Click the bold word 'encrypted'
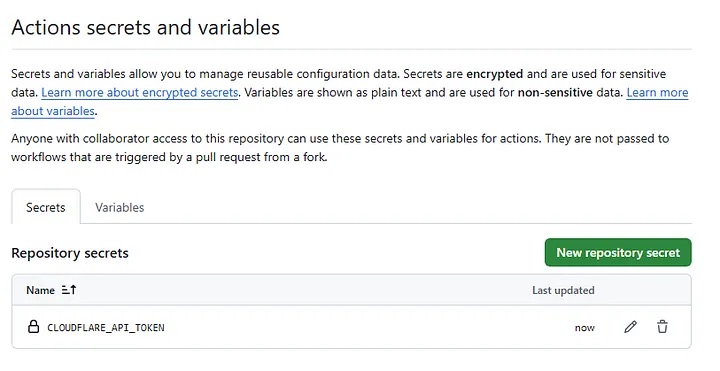This screenshot has width=720, height=371. [x=495, y=74]
